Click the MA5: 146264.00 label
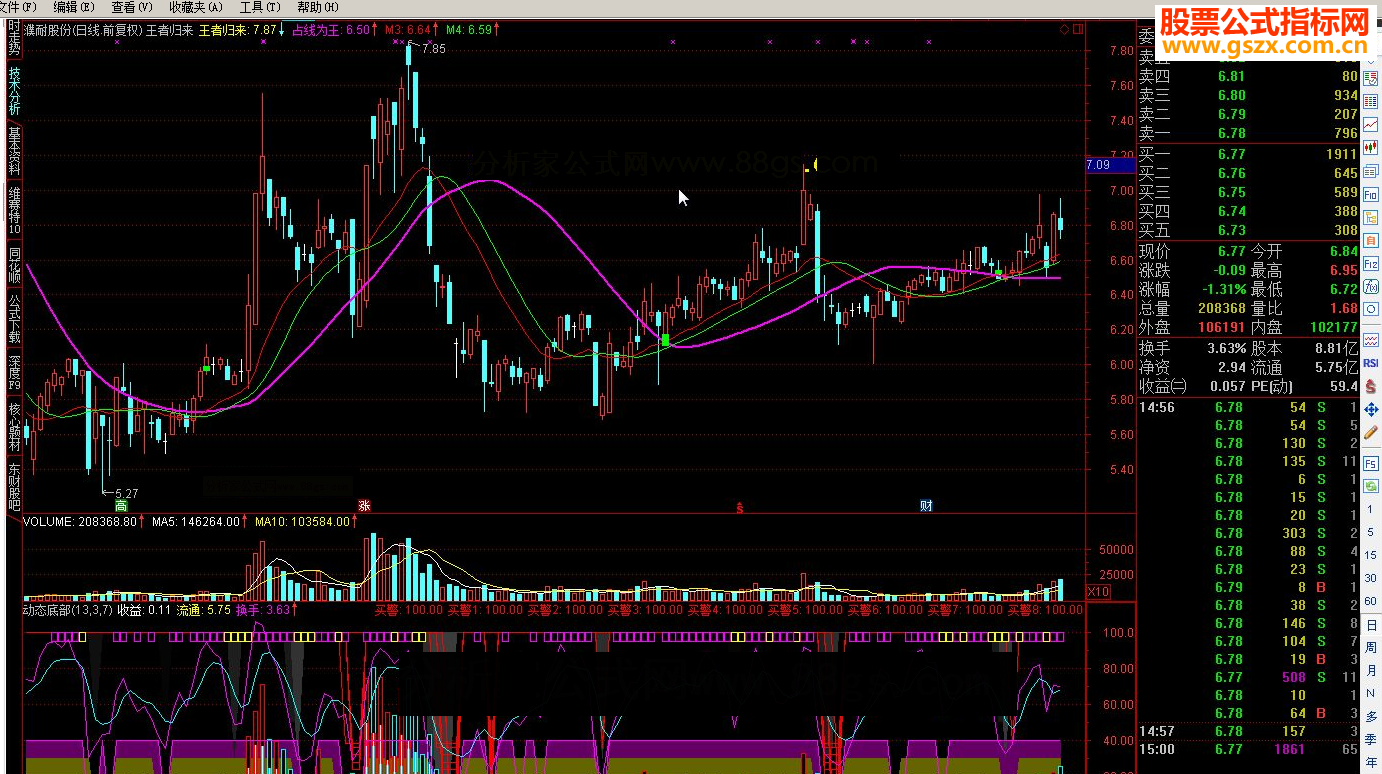Image resolution: width=1382 pixels, height=774 pixels. point(196,521)
